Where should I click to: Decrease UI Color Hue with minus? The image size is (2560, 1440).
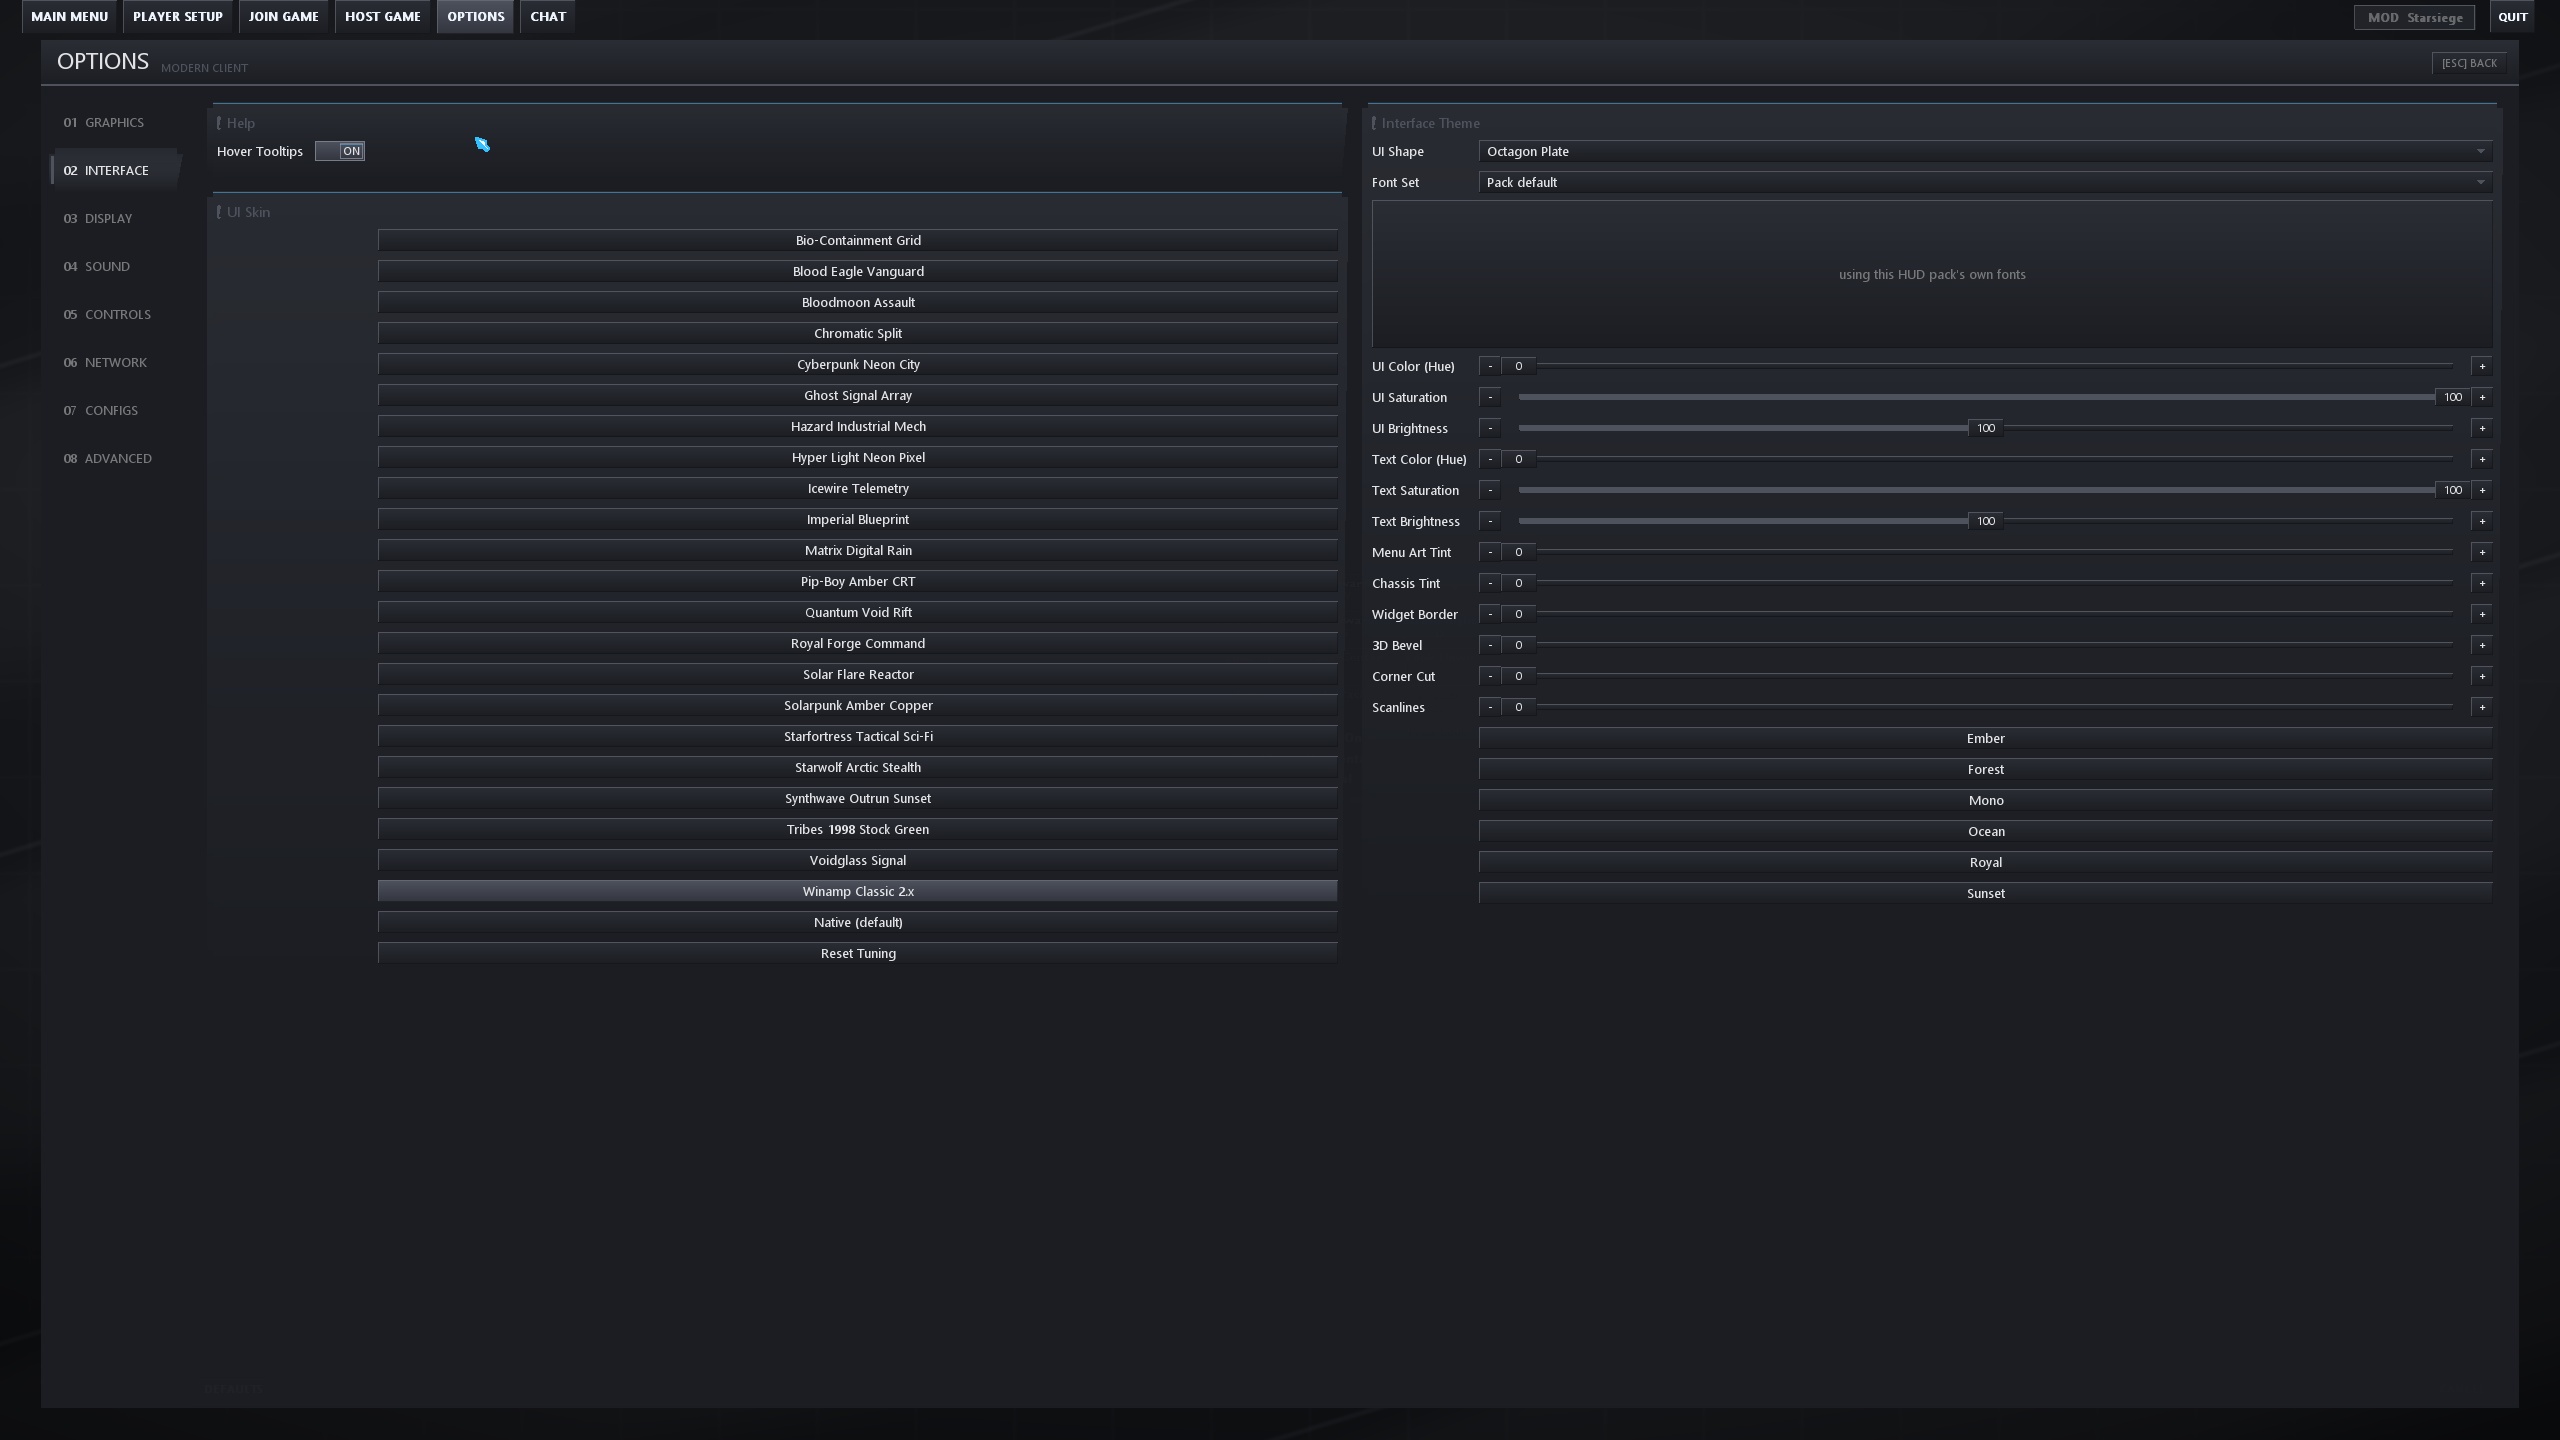[1490, 366]
